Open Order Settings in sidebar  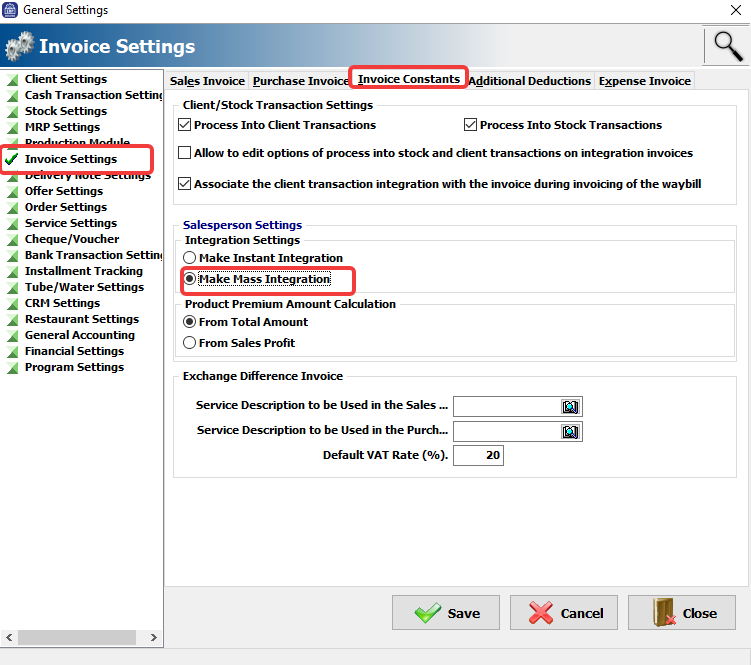pos(66,207)
